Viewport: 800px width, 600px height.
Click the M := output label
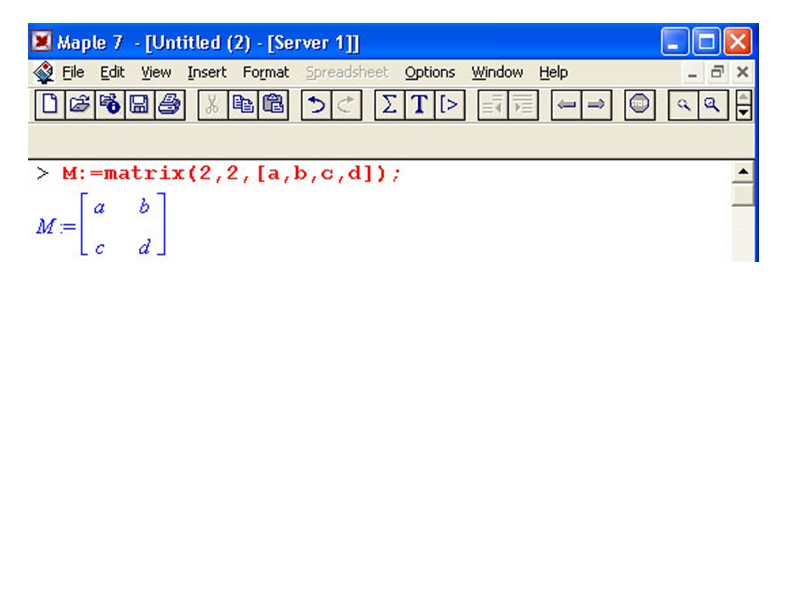pos(56,226)
